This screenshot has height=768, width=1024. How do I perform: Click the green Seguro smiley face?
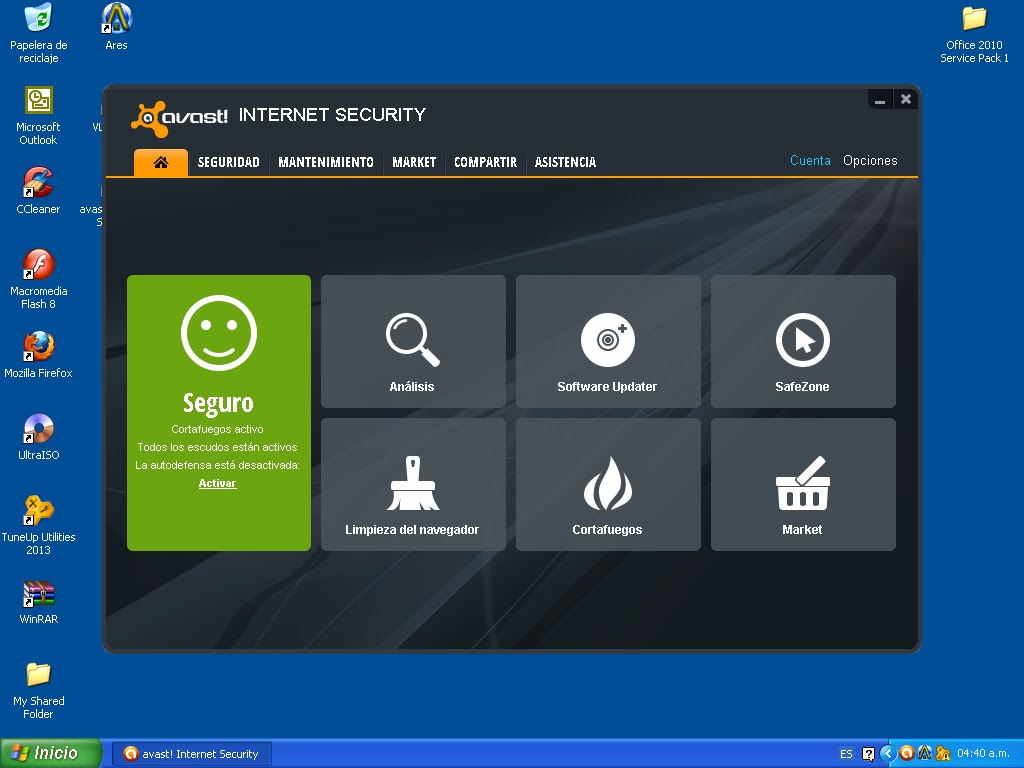click(218, 332)
